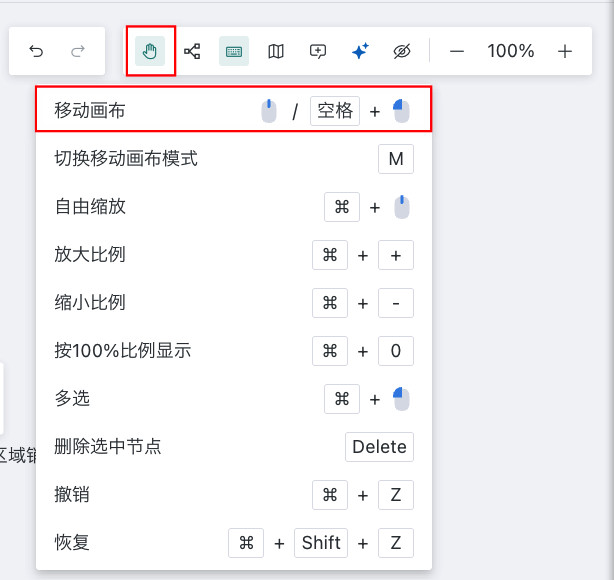This screenshot has width=614, height=580.
Task: Zoom in with the plus button
Action: coord(565,51)
